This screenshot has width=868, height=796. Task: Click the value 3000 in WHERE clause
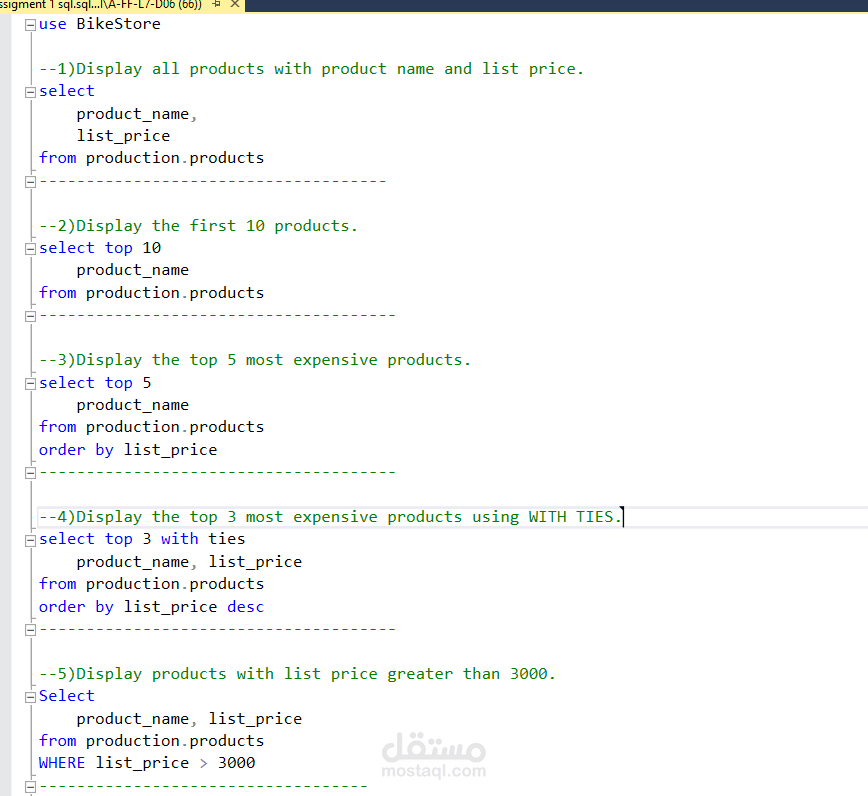pyautogui.click(x=236, y=763)
